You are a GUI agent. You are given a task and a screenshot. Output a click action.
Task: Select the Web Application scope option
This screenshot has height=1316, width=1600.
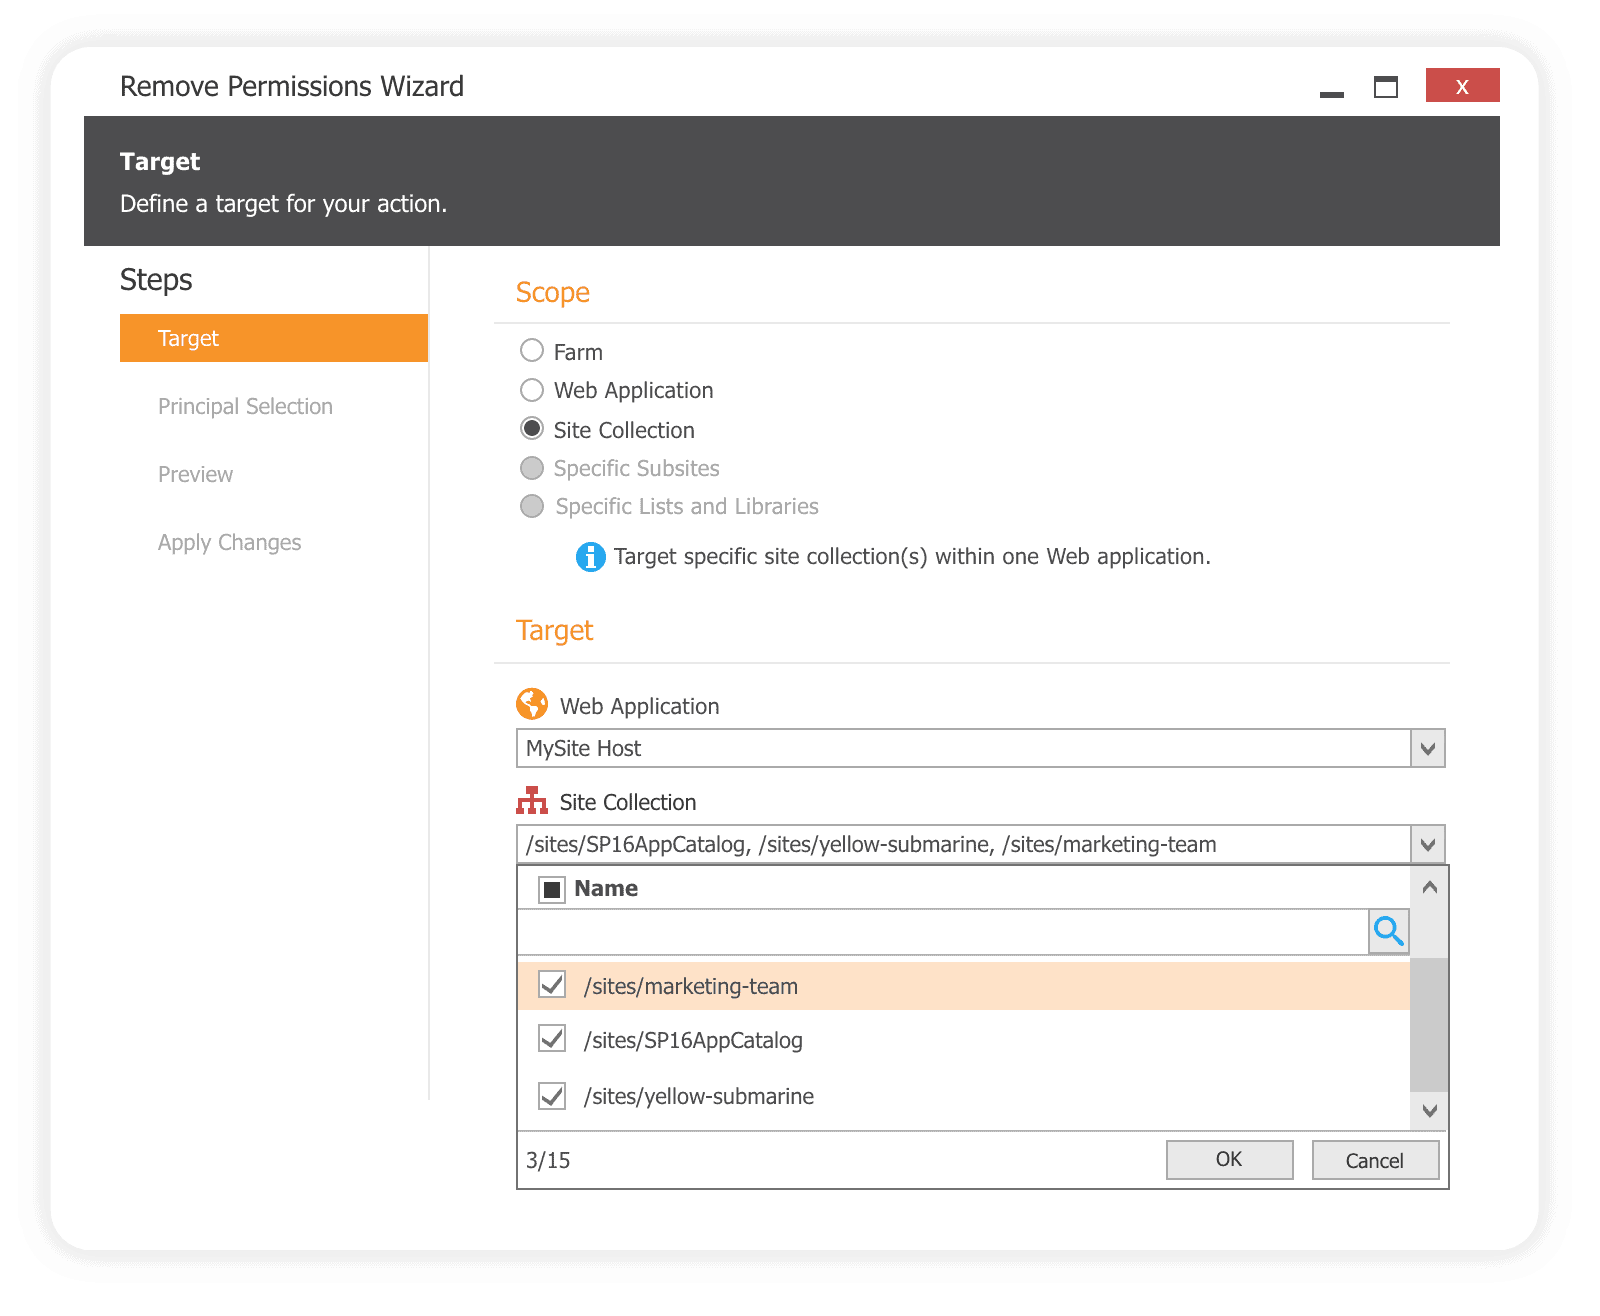(531, 390)
